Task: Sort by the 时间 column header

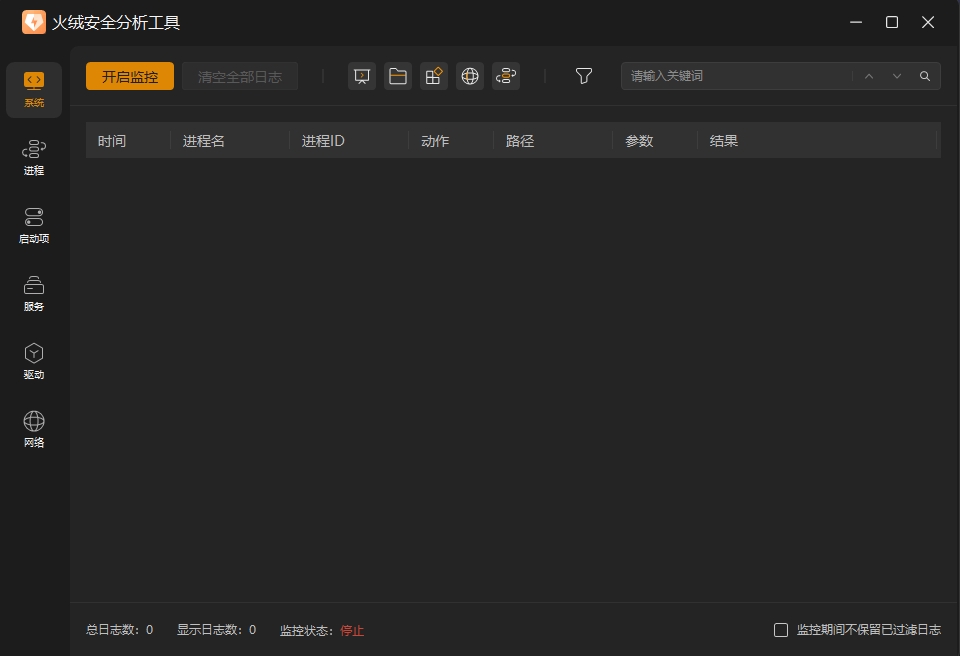Action: point(128,141)
